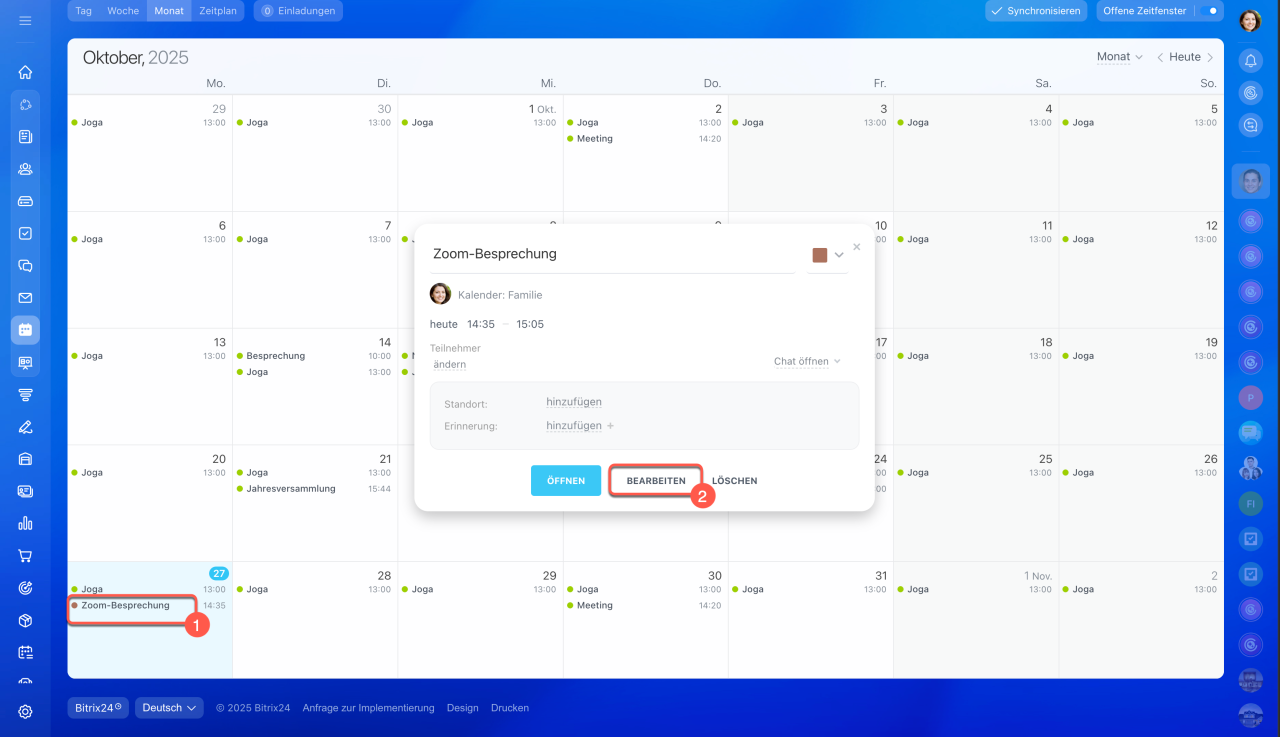Viewport: 1280px width, 737px height.
Task: Open the mail envelope icon in sidebar
Action: click(x=25, y=298)
